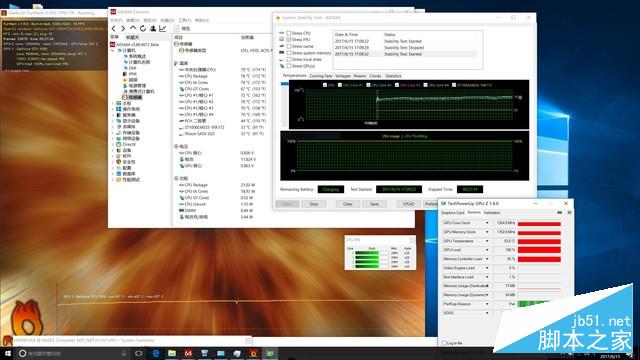Open GPU-Z hamburger menu icon
Screen dimensions: 640x360
(x=569, y=212)
